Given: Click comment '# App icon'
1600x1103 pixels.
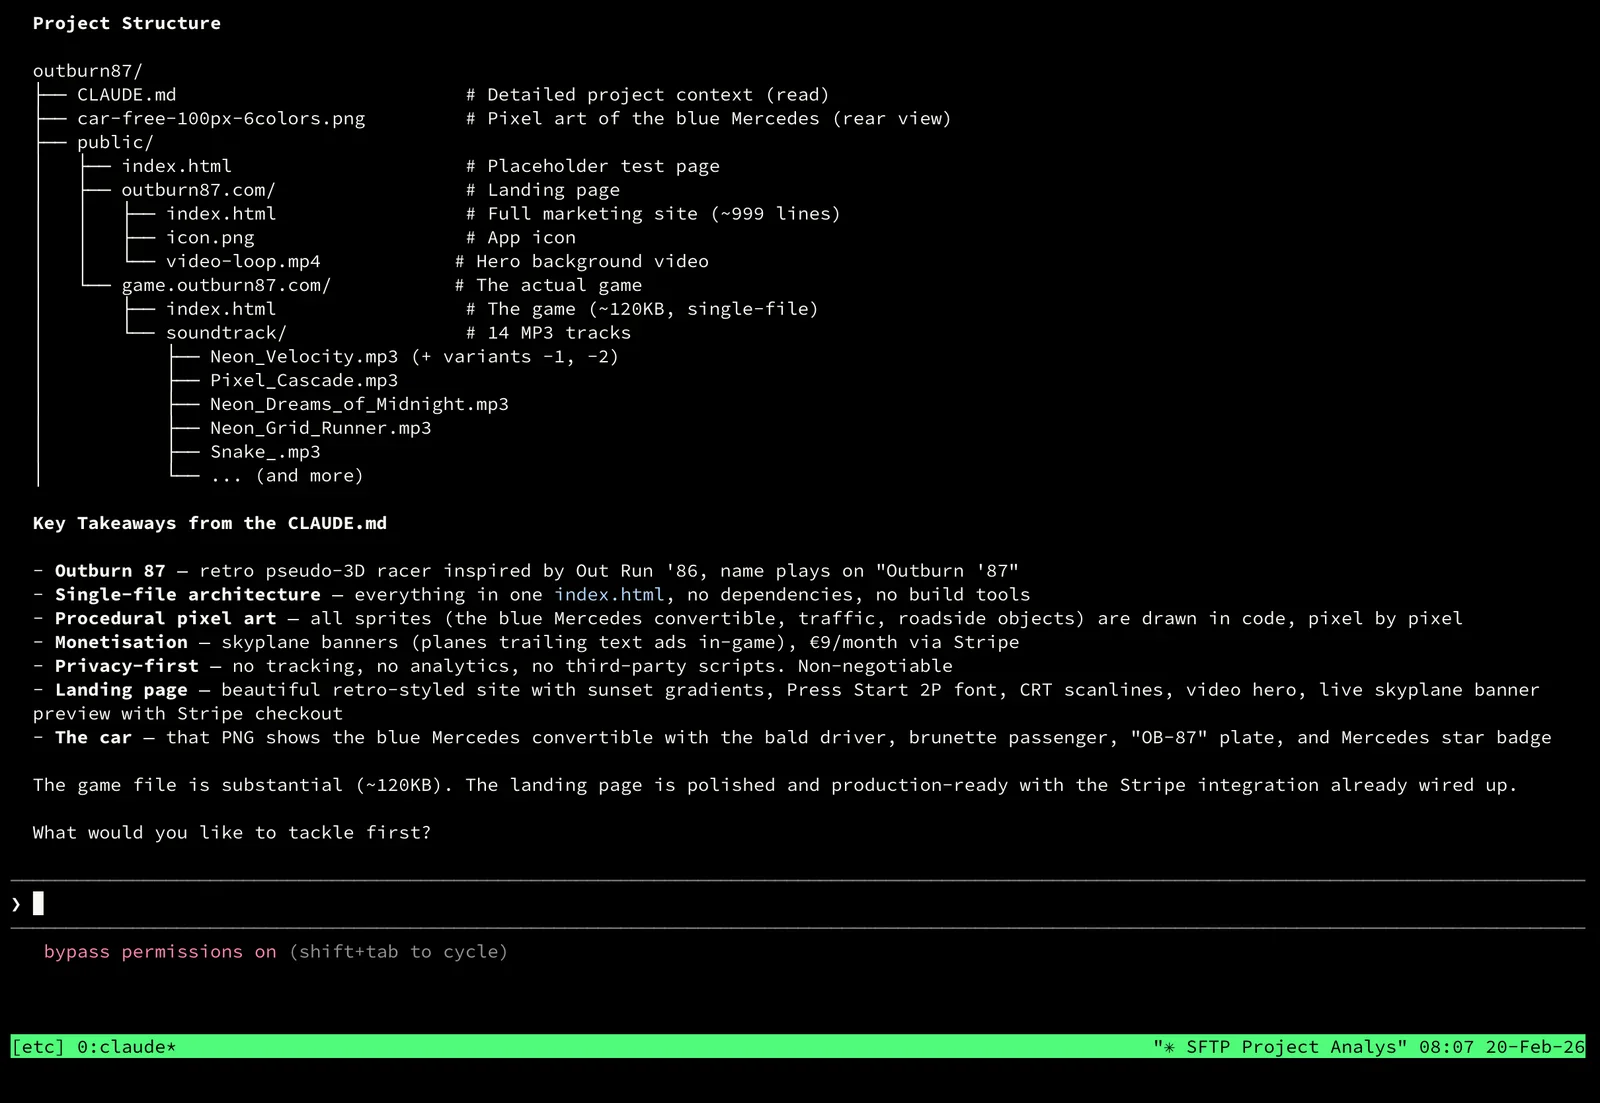Looking at the screenshot, I should (x=521, y=238).
